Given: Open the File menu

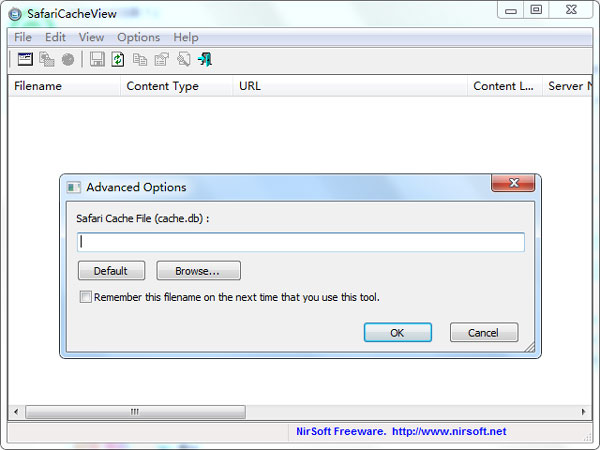Looking at the screenshot, I should (x=23, y=37).
